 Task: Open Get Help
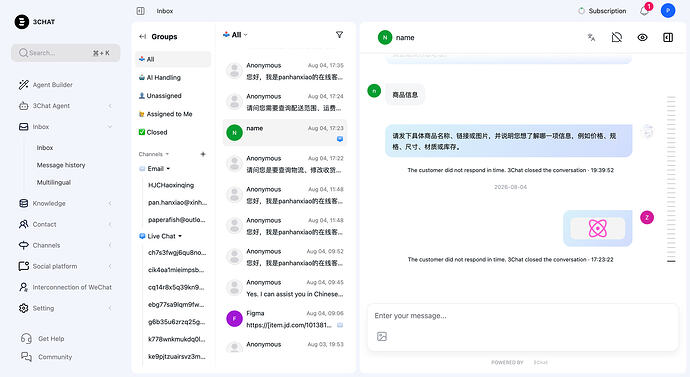pos(43,339)
